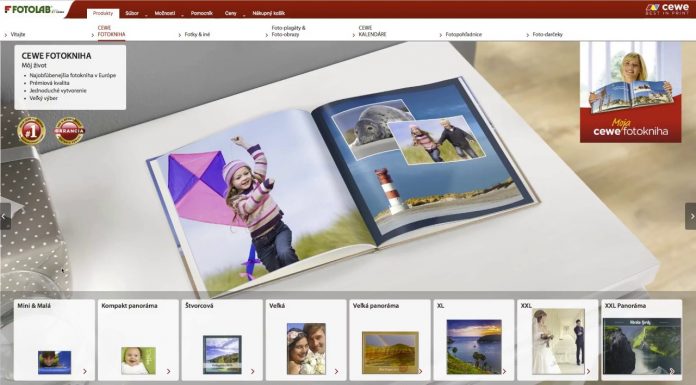Open the Možnosti menu
The height and width of the screenshot is (385, 696).
tap(165, 13)
